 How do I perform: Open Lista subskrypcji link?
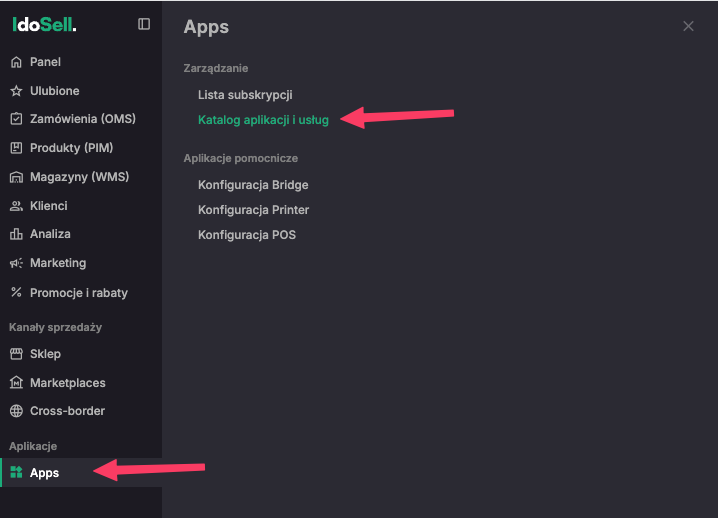pos(245,95)
